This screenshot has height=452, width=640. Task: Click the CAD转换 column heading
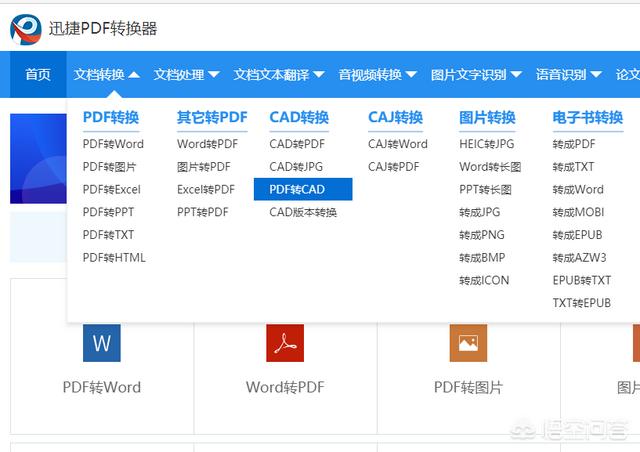[299, 118]
